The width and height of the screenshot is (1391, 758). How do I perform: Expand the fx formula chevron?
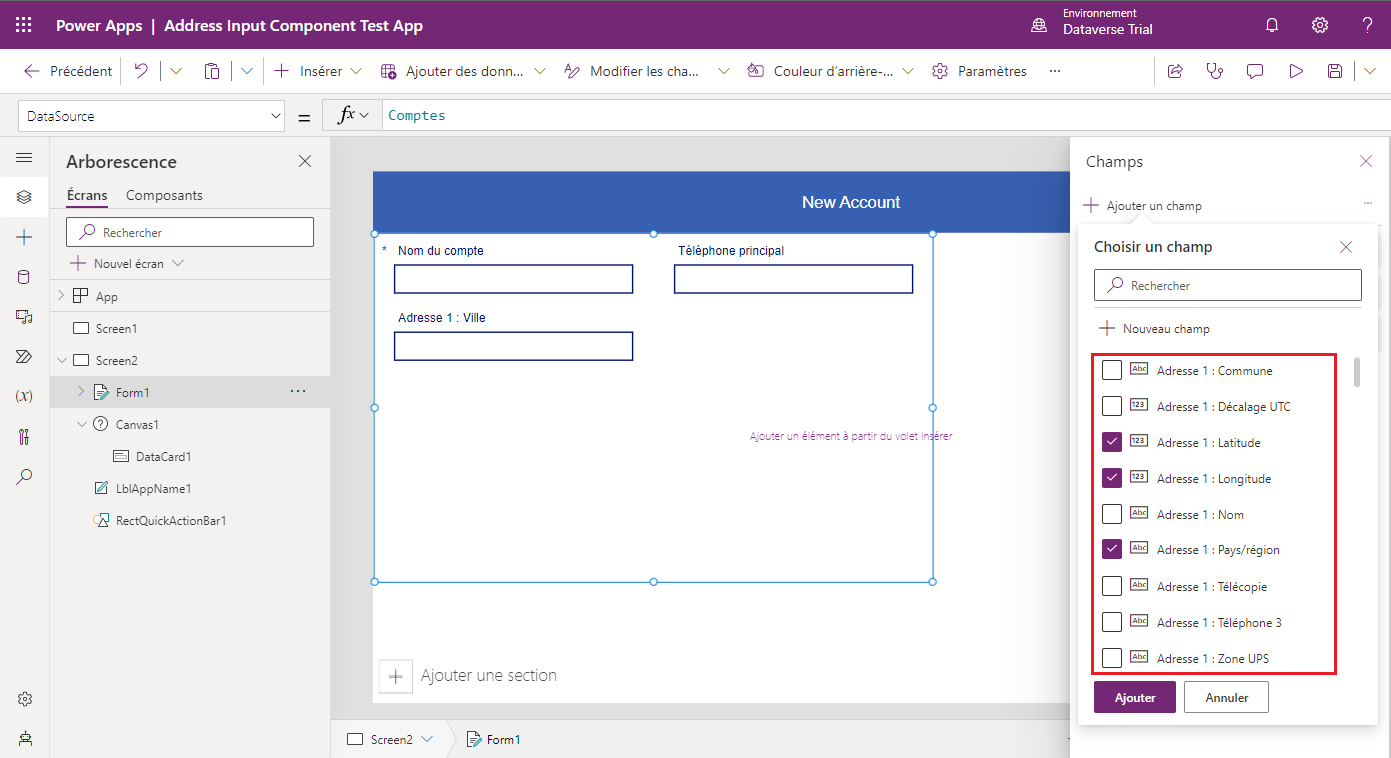[x=364, y=116]
